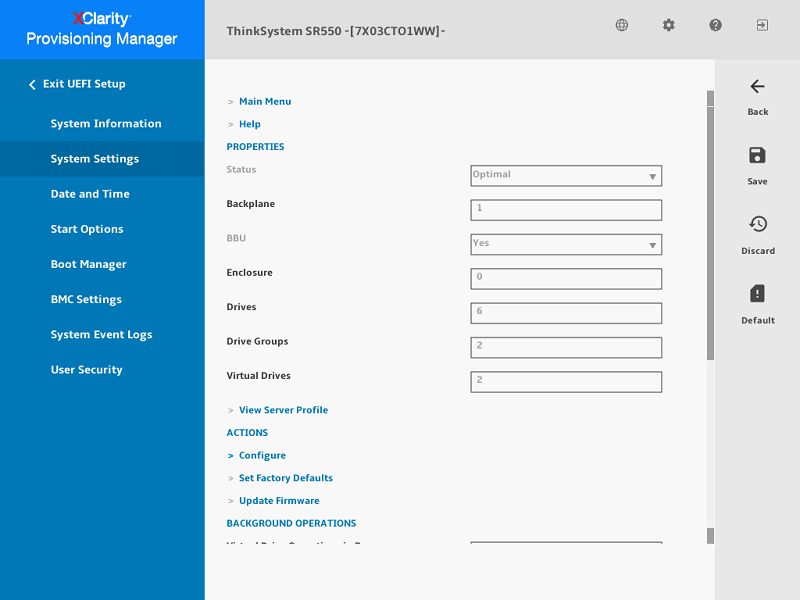Click the Help link
The width and height of the screenshot is (800, 600).
[x=249, y=124]
